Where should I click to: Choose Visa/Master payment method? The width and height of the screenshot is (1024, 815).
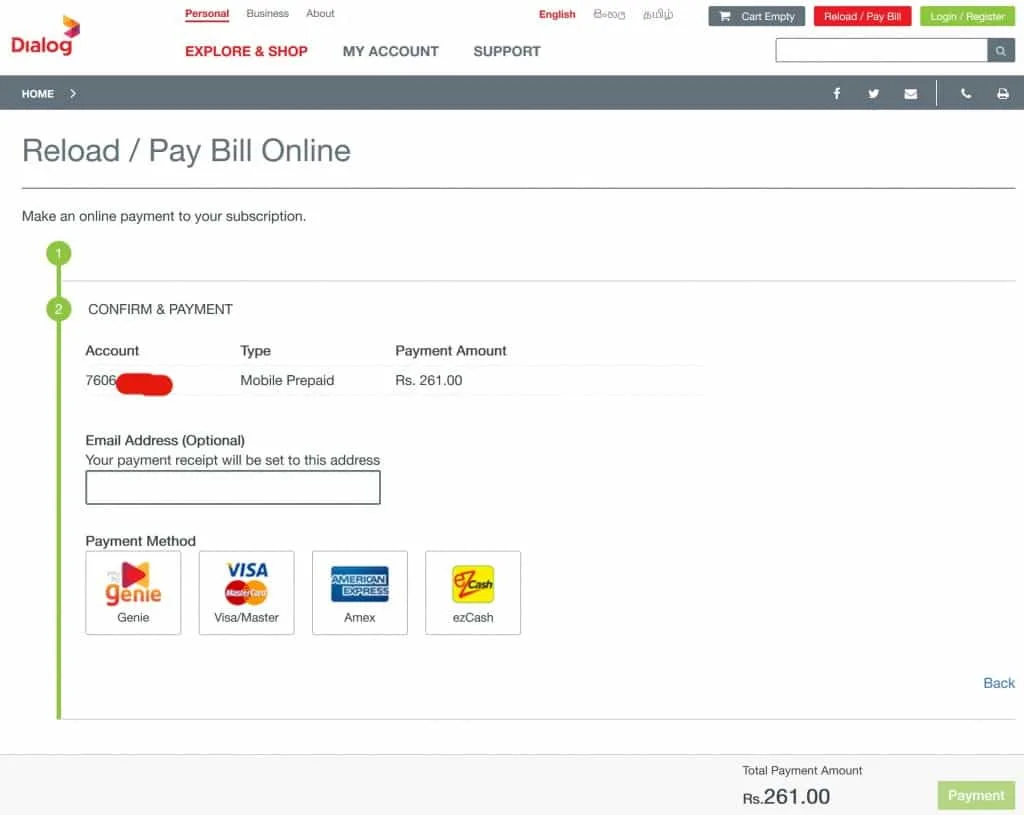point(246,592)
